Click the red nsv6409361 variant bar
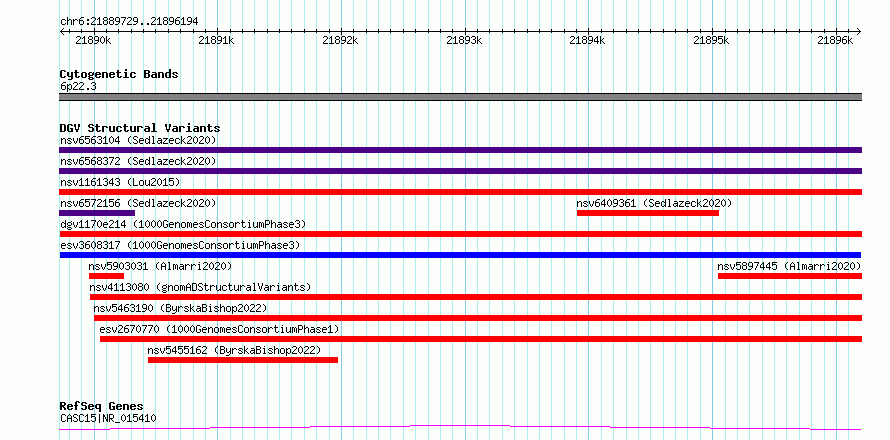890x440 pixels. [648, 213]
